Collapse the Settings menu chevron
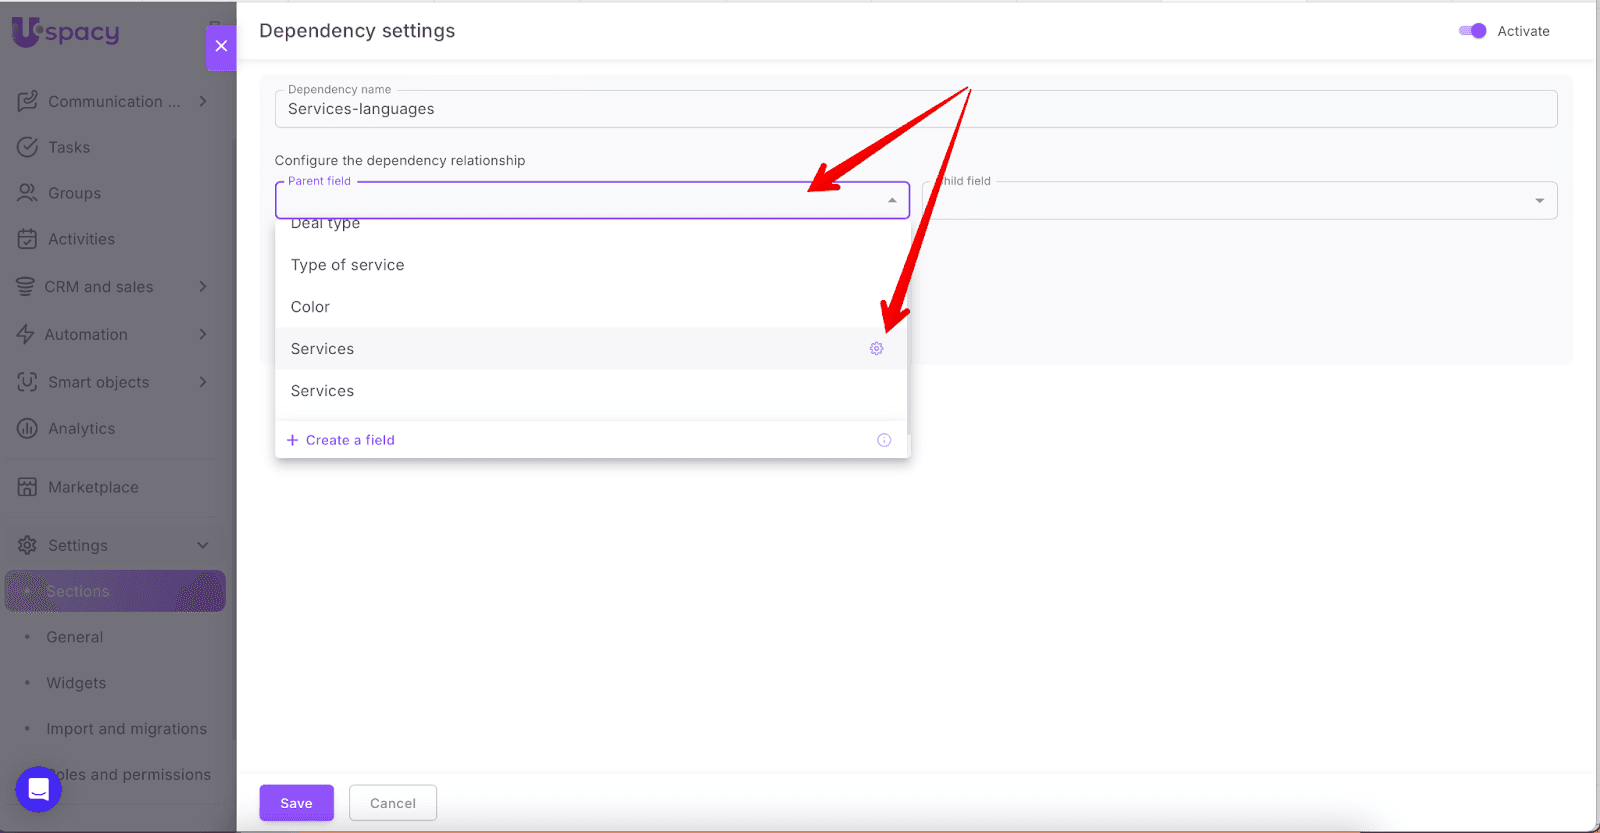Screen dimensions: 1600x833 [x=203, y=545]
